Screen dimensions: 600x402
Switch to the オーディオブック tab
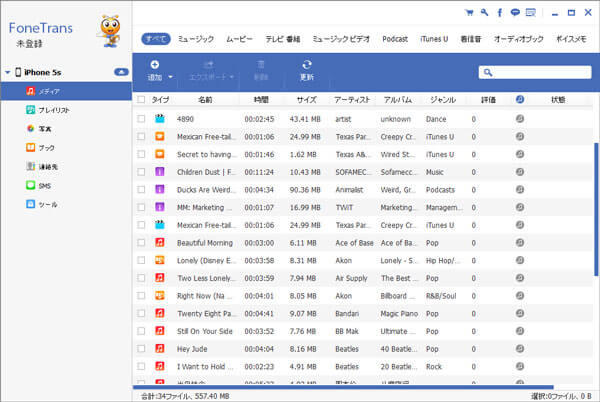tap(518, 39)
